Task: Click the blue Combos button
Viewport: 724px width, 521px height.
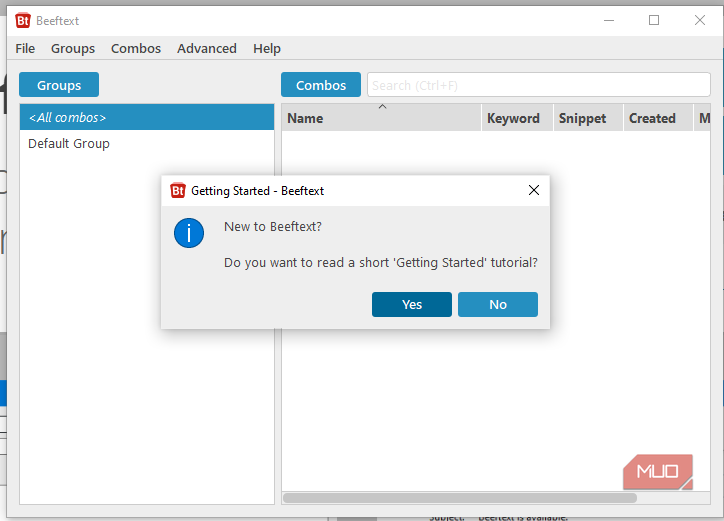Action: click(x=321, y=85)
